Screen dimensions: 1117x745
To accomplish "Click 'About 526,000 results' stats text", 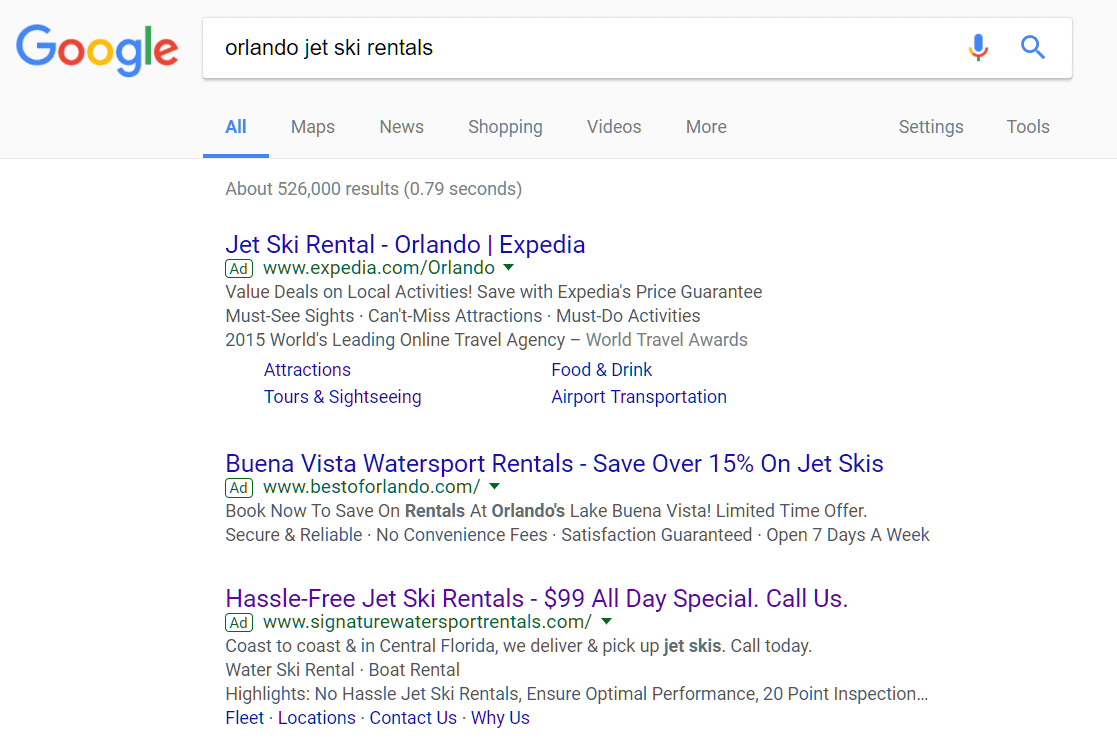I will click(373, 189).
